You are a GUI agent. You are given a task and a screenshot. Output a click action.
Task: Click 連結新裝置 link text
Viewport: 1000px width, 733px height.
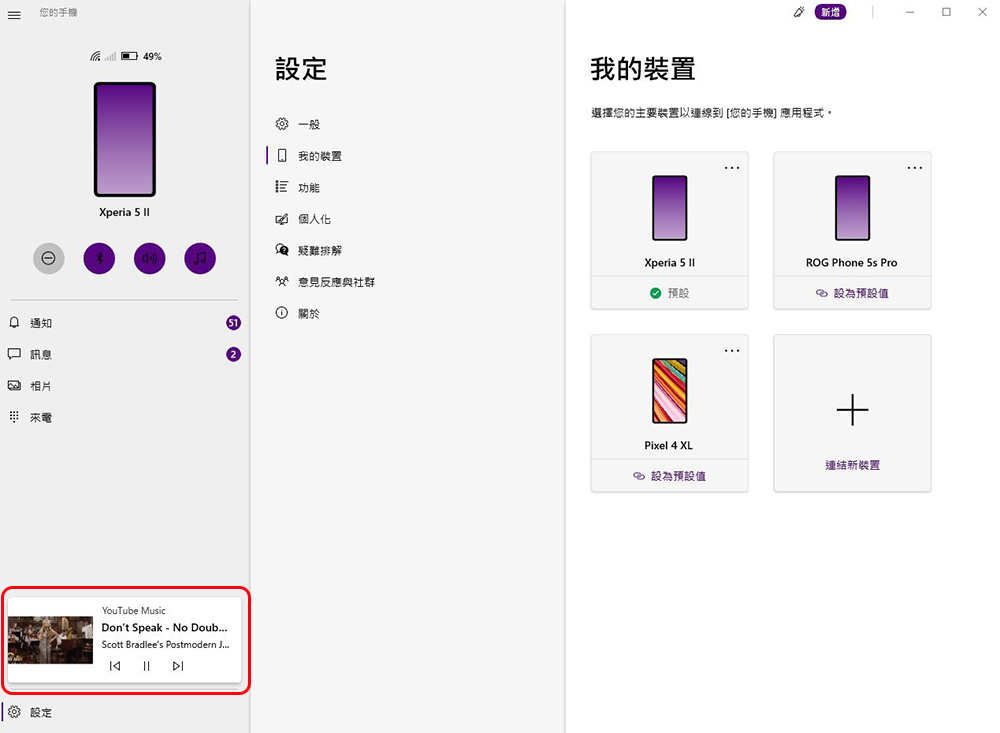[852, 465]
